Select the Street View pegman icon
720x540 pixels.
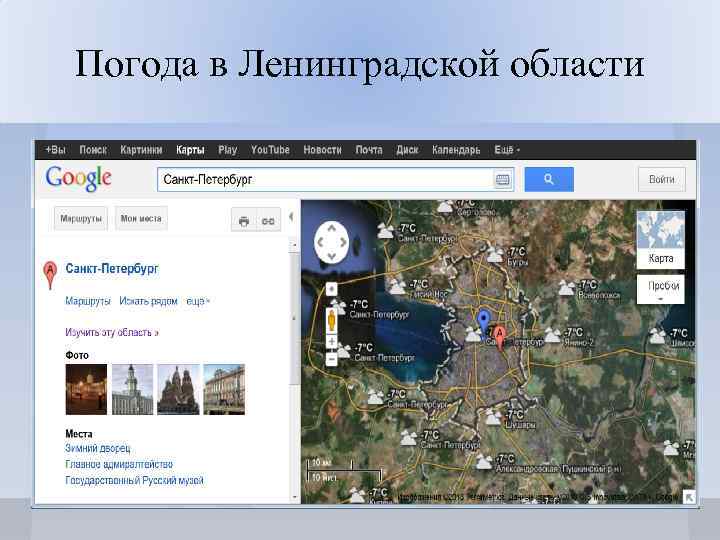[x=332, y=321]
